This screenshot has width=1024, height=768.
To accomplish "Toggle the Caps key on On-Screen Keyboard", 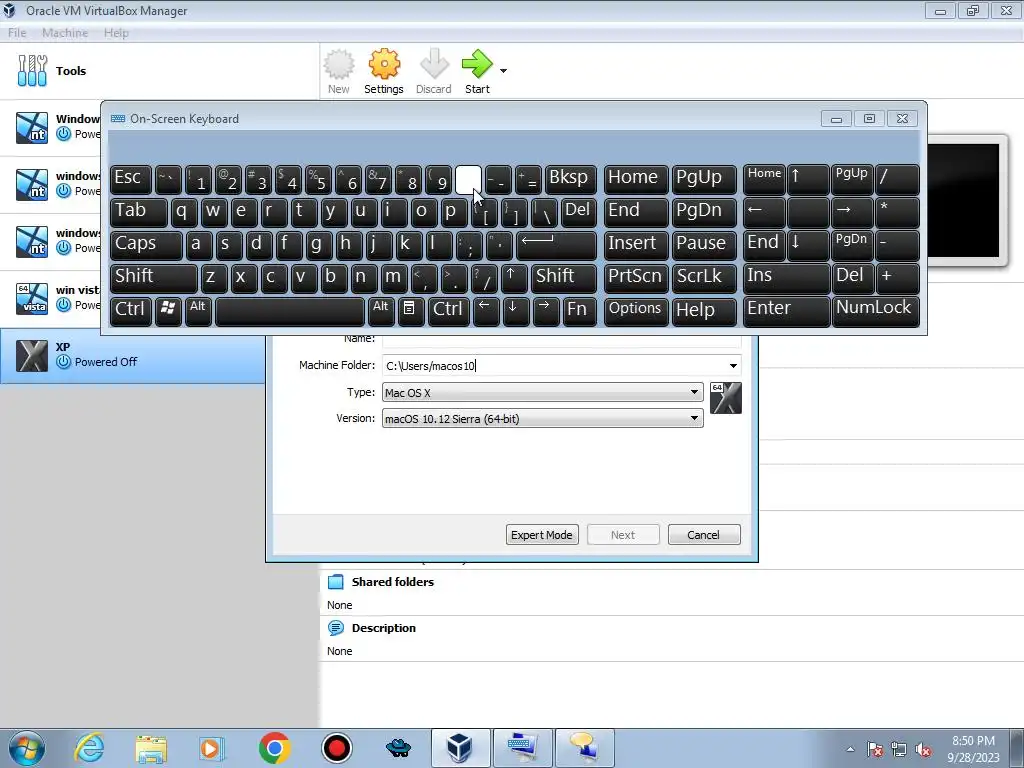I will [x=146, y=245].
